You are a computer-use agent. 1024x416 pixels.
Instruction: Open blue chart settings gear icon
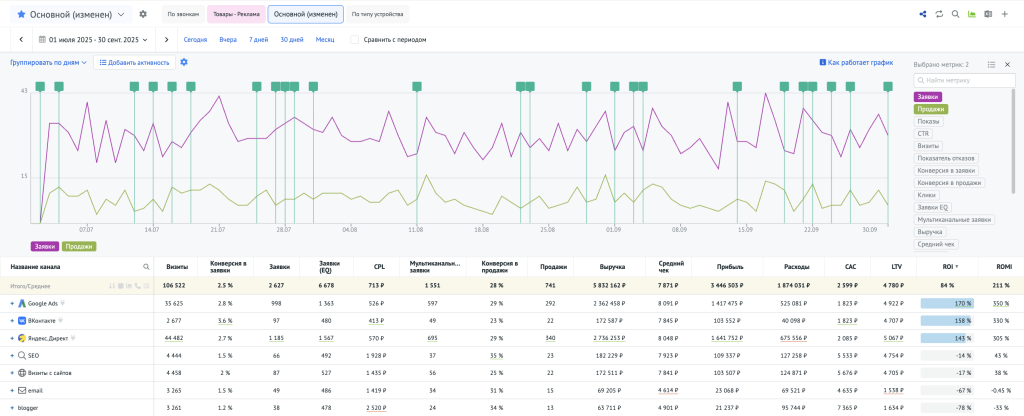pyautogui.click(x=184, y=62)
